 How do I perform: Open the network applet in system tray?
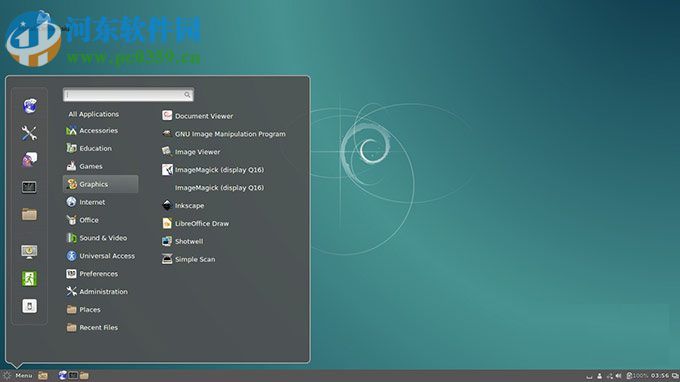pyautogui.click(x=610, y=376)
